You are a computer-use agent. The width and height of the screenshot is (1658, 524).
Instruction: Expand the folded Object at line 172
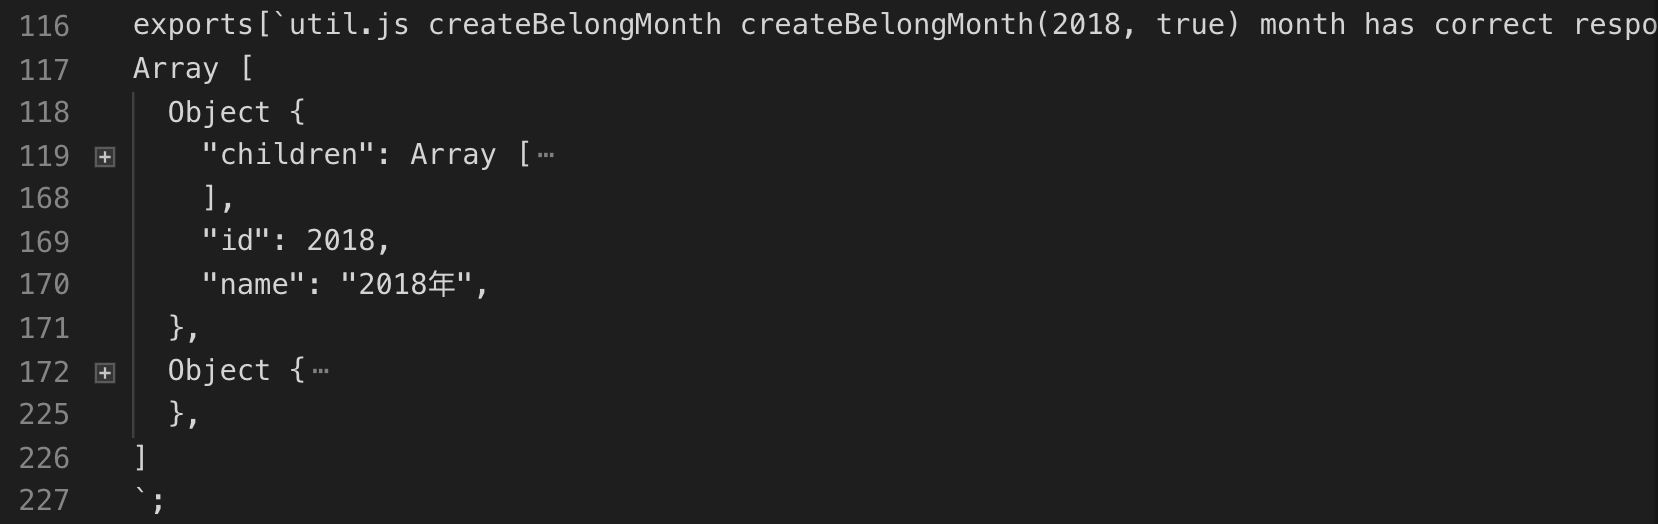(105, 372)
